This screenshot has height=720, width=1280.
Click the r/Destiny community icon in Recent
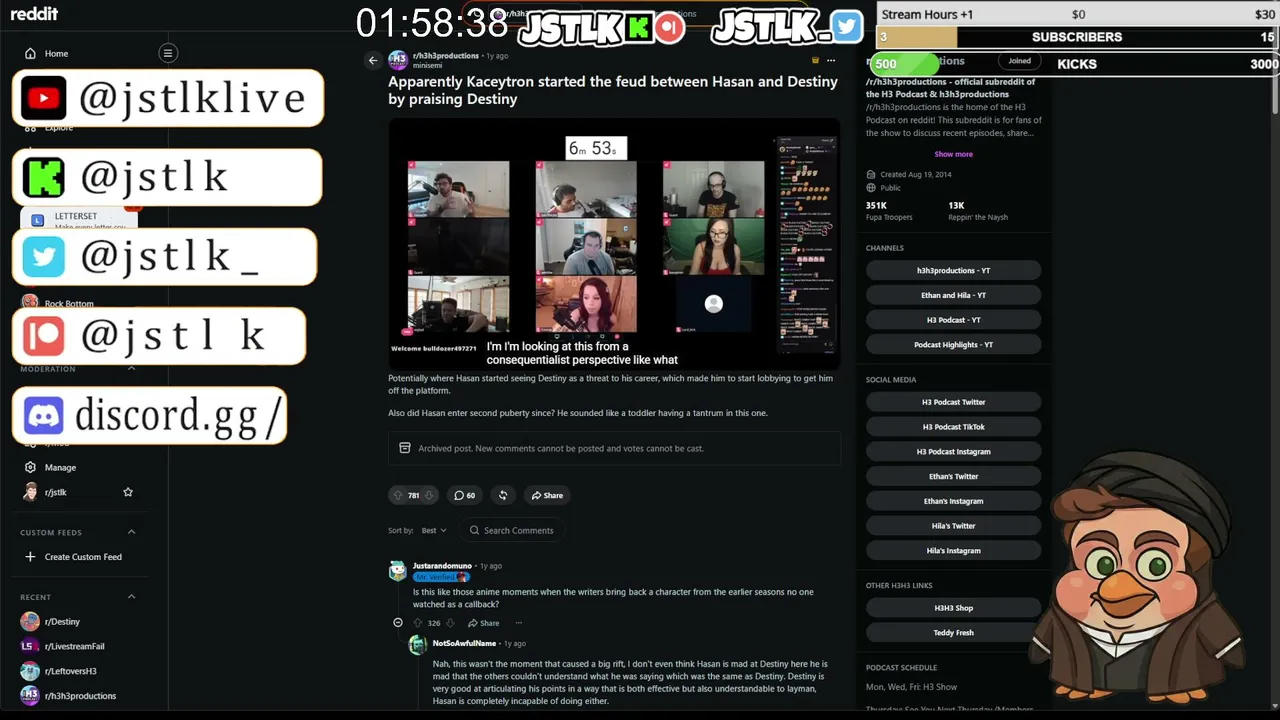click(30, 622)
